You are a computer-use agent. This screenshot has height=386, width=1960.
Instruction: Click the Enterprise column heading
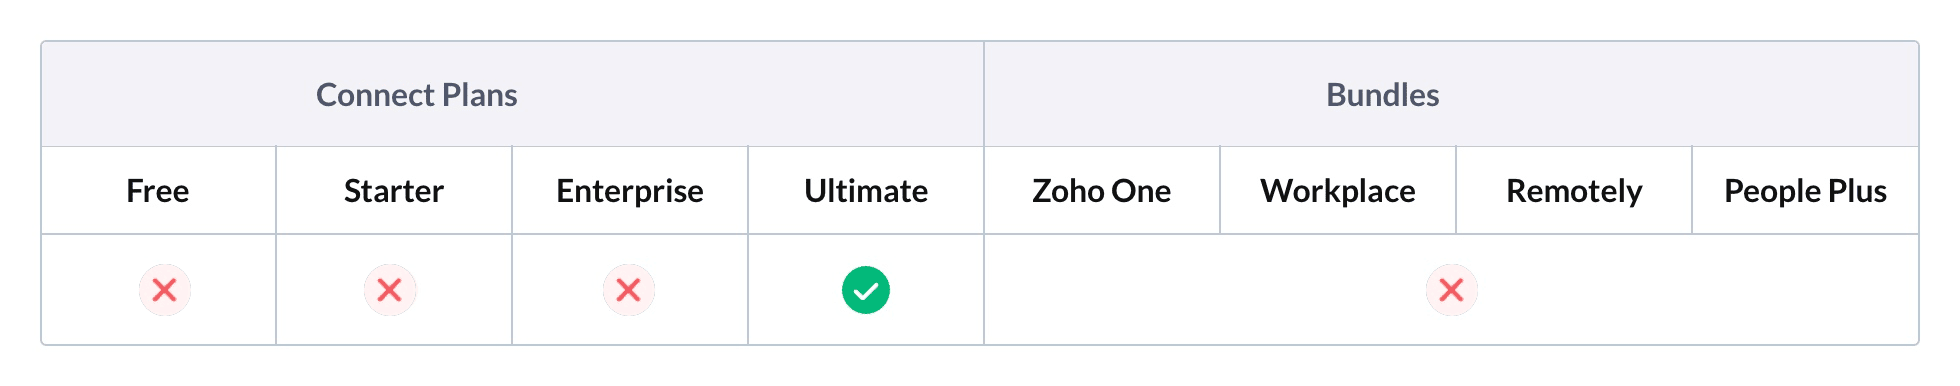click(x=630, y=191)
